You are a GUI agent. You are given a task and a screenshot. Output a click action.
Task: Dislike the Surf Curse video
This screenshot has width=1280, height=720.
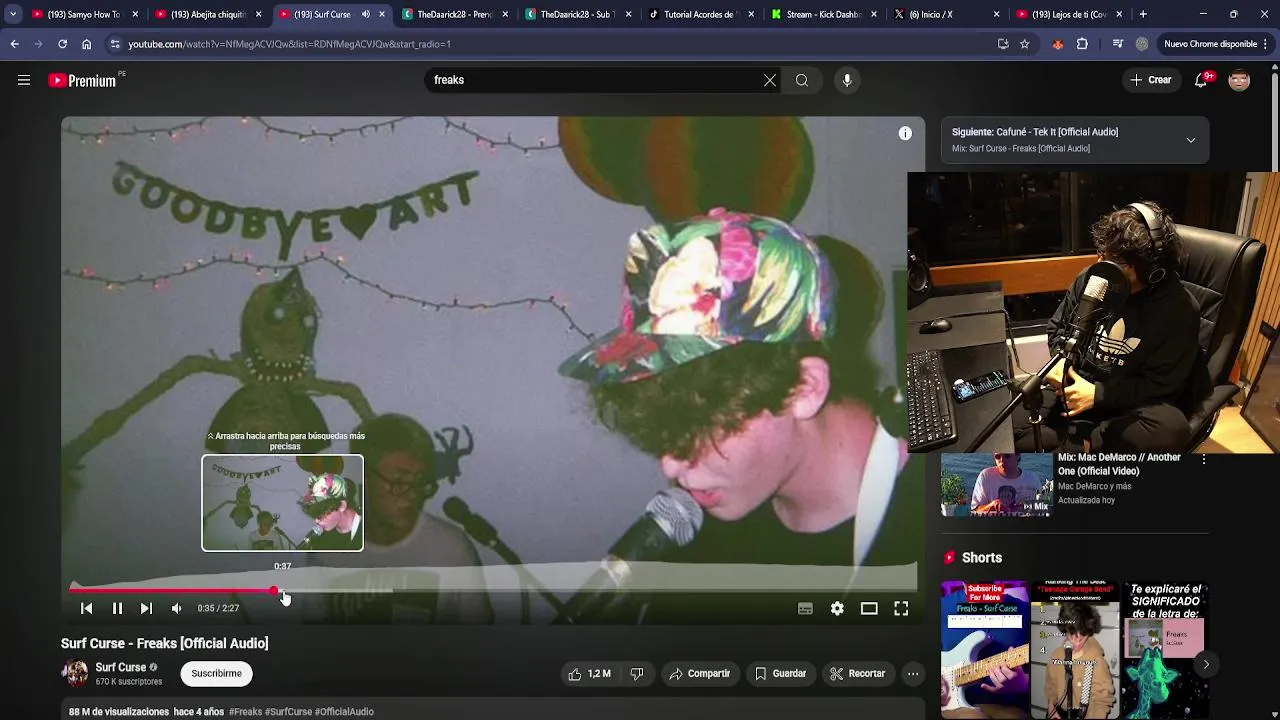637,674
